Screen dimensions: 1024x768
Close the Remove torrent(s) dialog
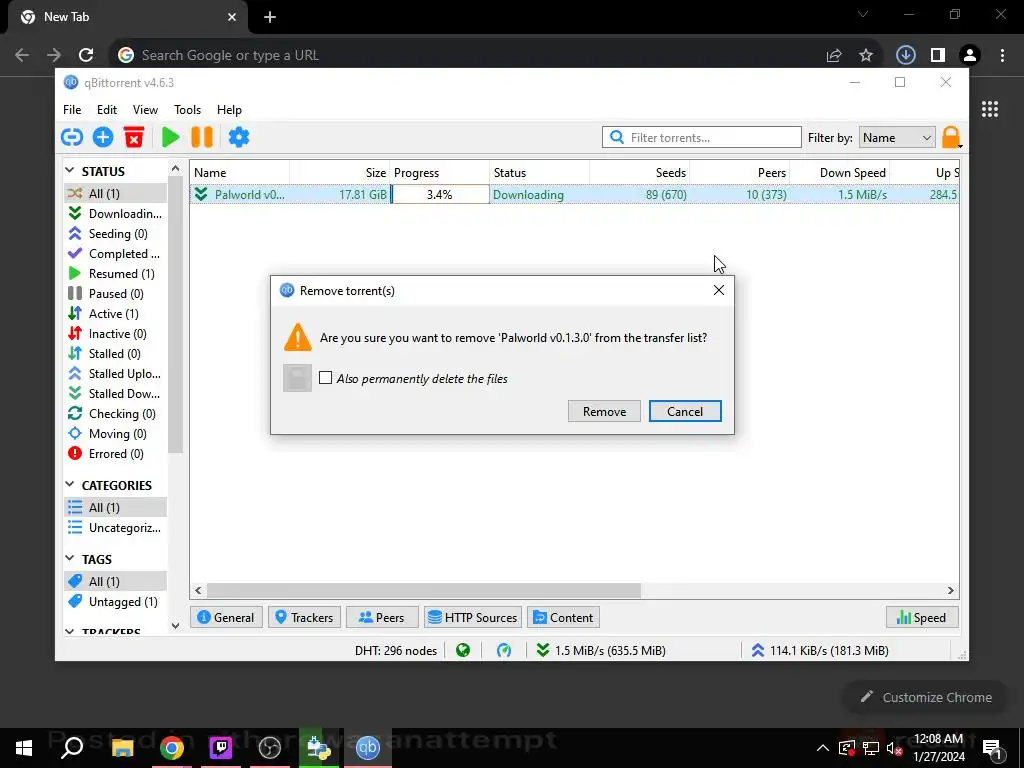point(718,290)
